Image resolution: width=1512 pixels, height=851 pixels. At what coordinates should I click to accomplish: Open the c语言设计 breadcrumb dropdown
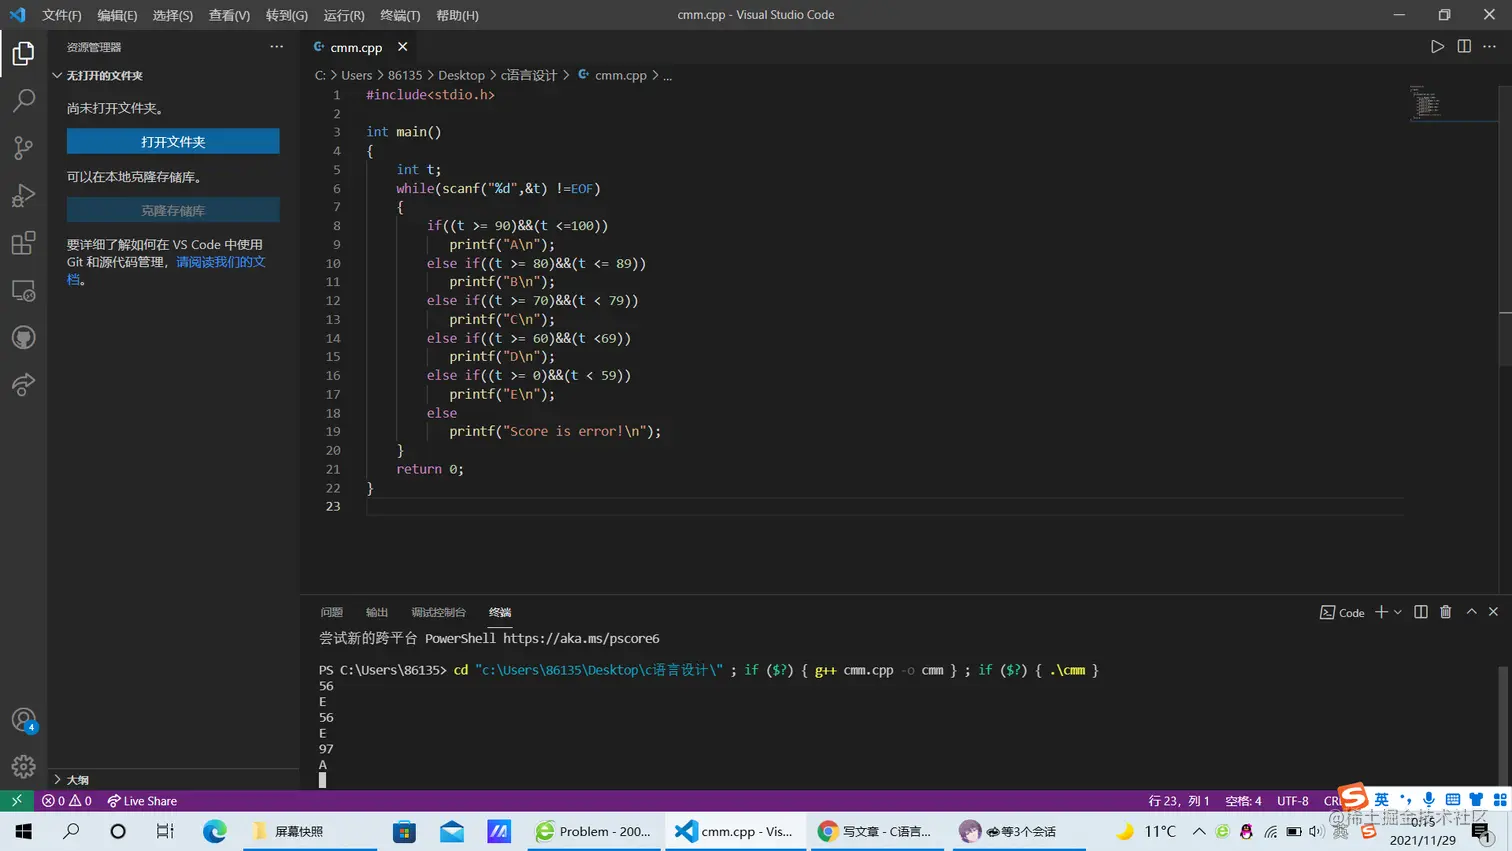click(x=529, y=75)
